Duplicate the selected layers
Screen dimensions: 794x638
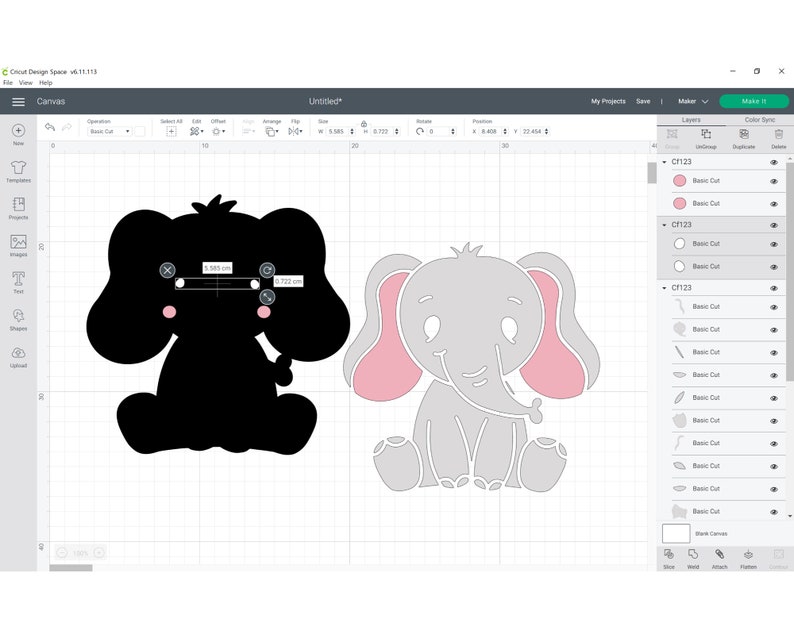(743, 134)
